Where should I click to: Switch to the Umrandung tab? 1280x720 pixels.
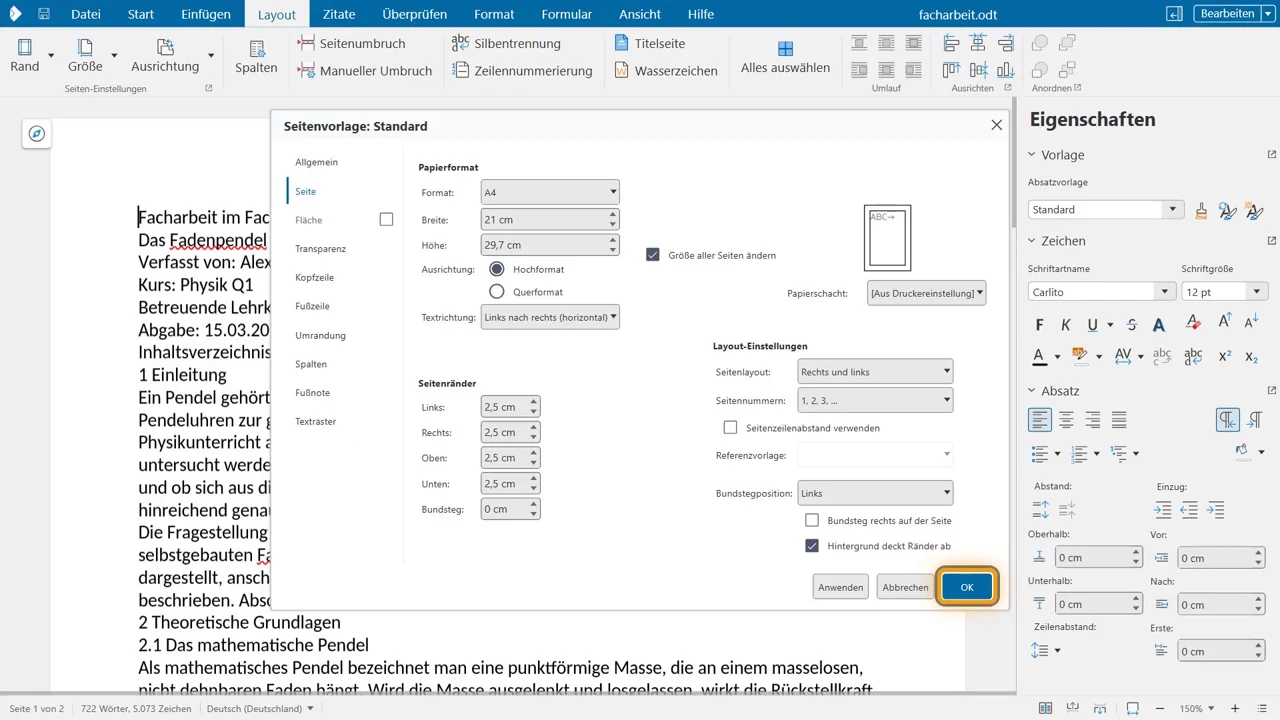pyautogui.click(x=320, y=335)
